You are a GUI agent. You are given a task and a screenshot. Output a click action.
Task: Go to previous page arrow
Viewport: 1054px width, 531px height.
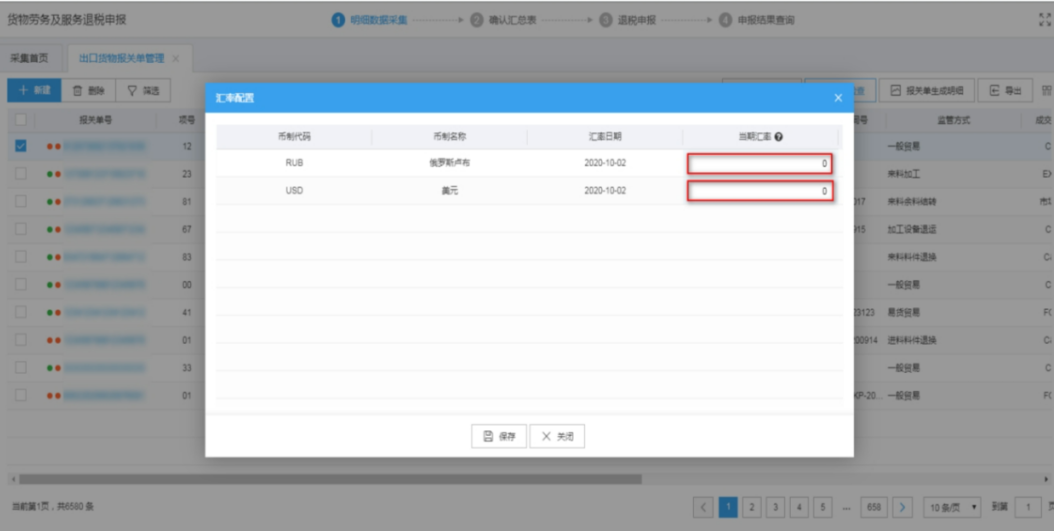pyautogui.click(x=704, y=506)
